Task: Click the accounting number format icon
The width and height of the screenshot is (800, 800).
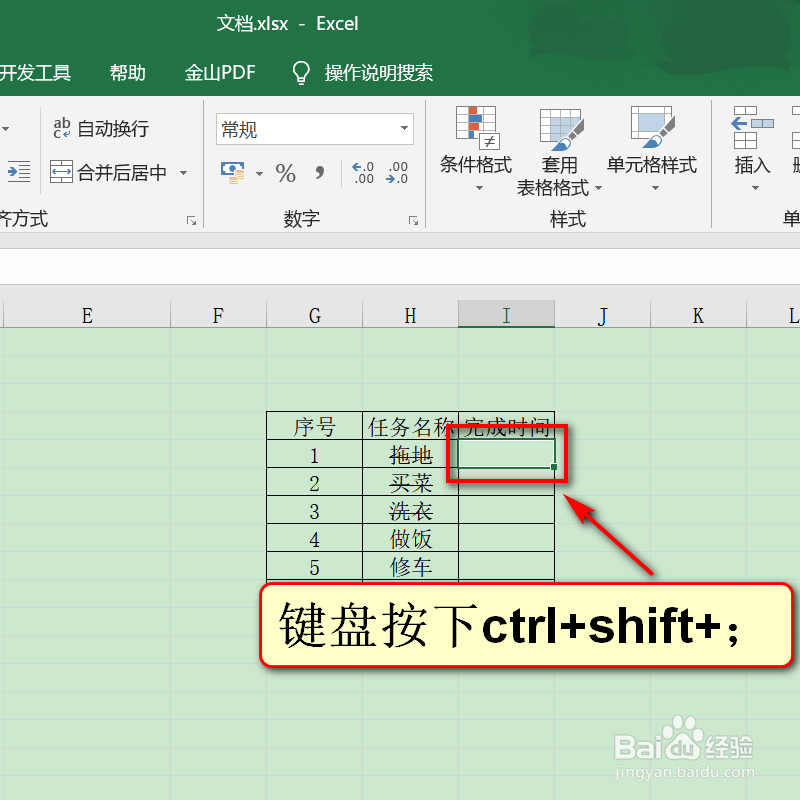Action: click(233, 172)
